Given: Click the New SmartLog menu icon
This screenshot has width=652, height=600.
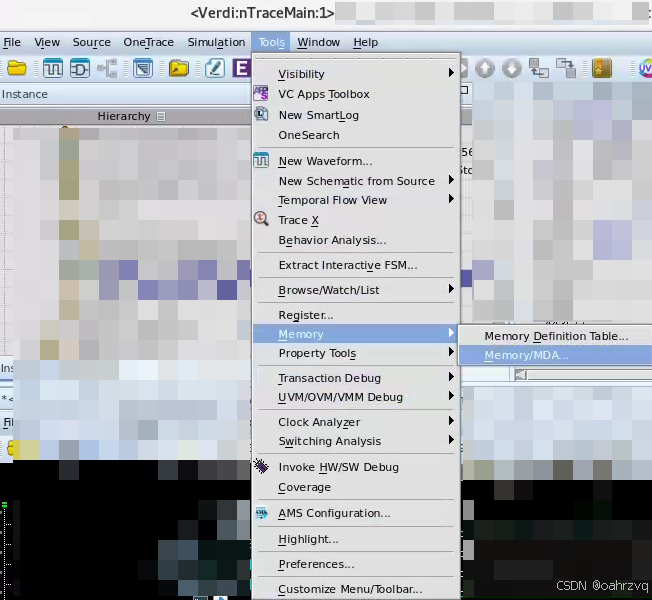Looking at the screenshot, I should [261, 114].
